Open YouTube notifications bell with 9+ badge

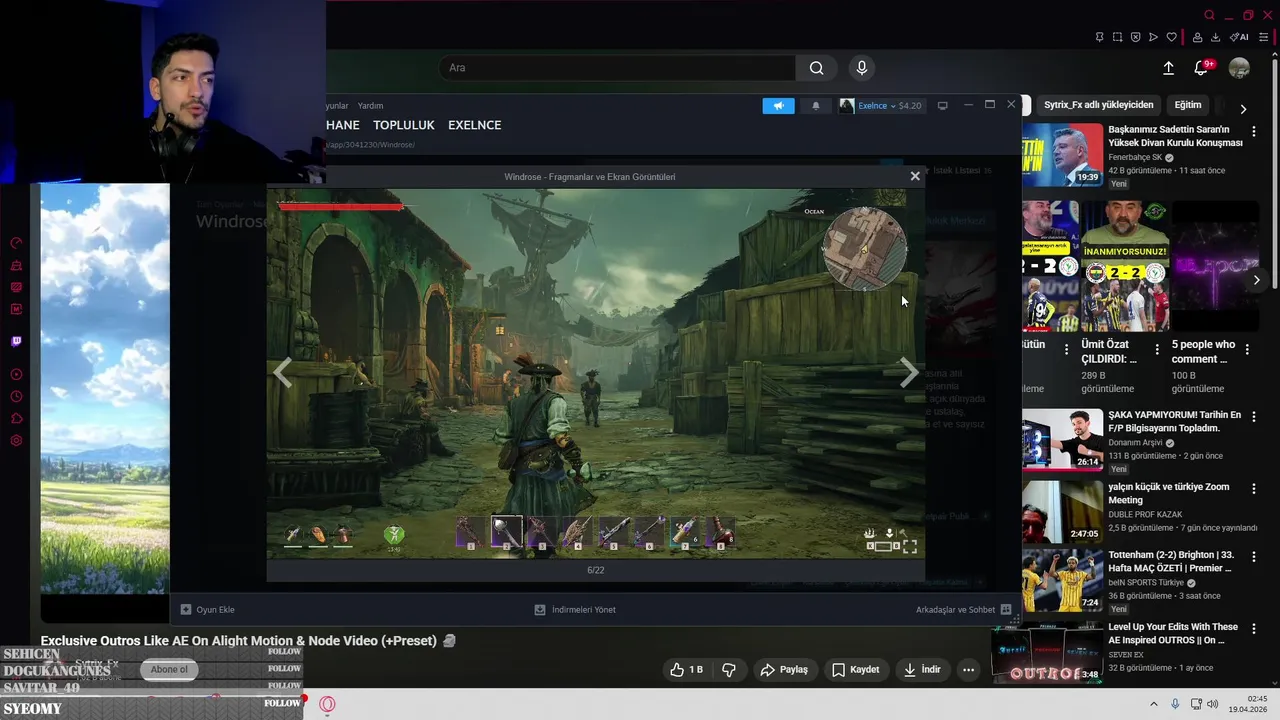tap(1201, 68)
